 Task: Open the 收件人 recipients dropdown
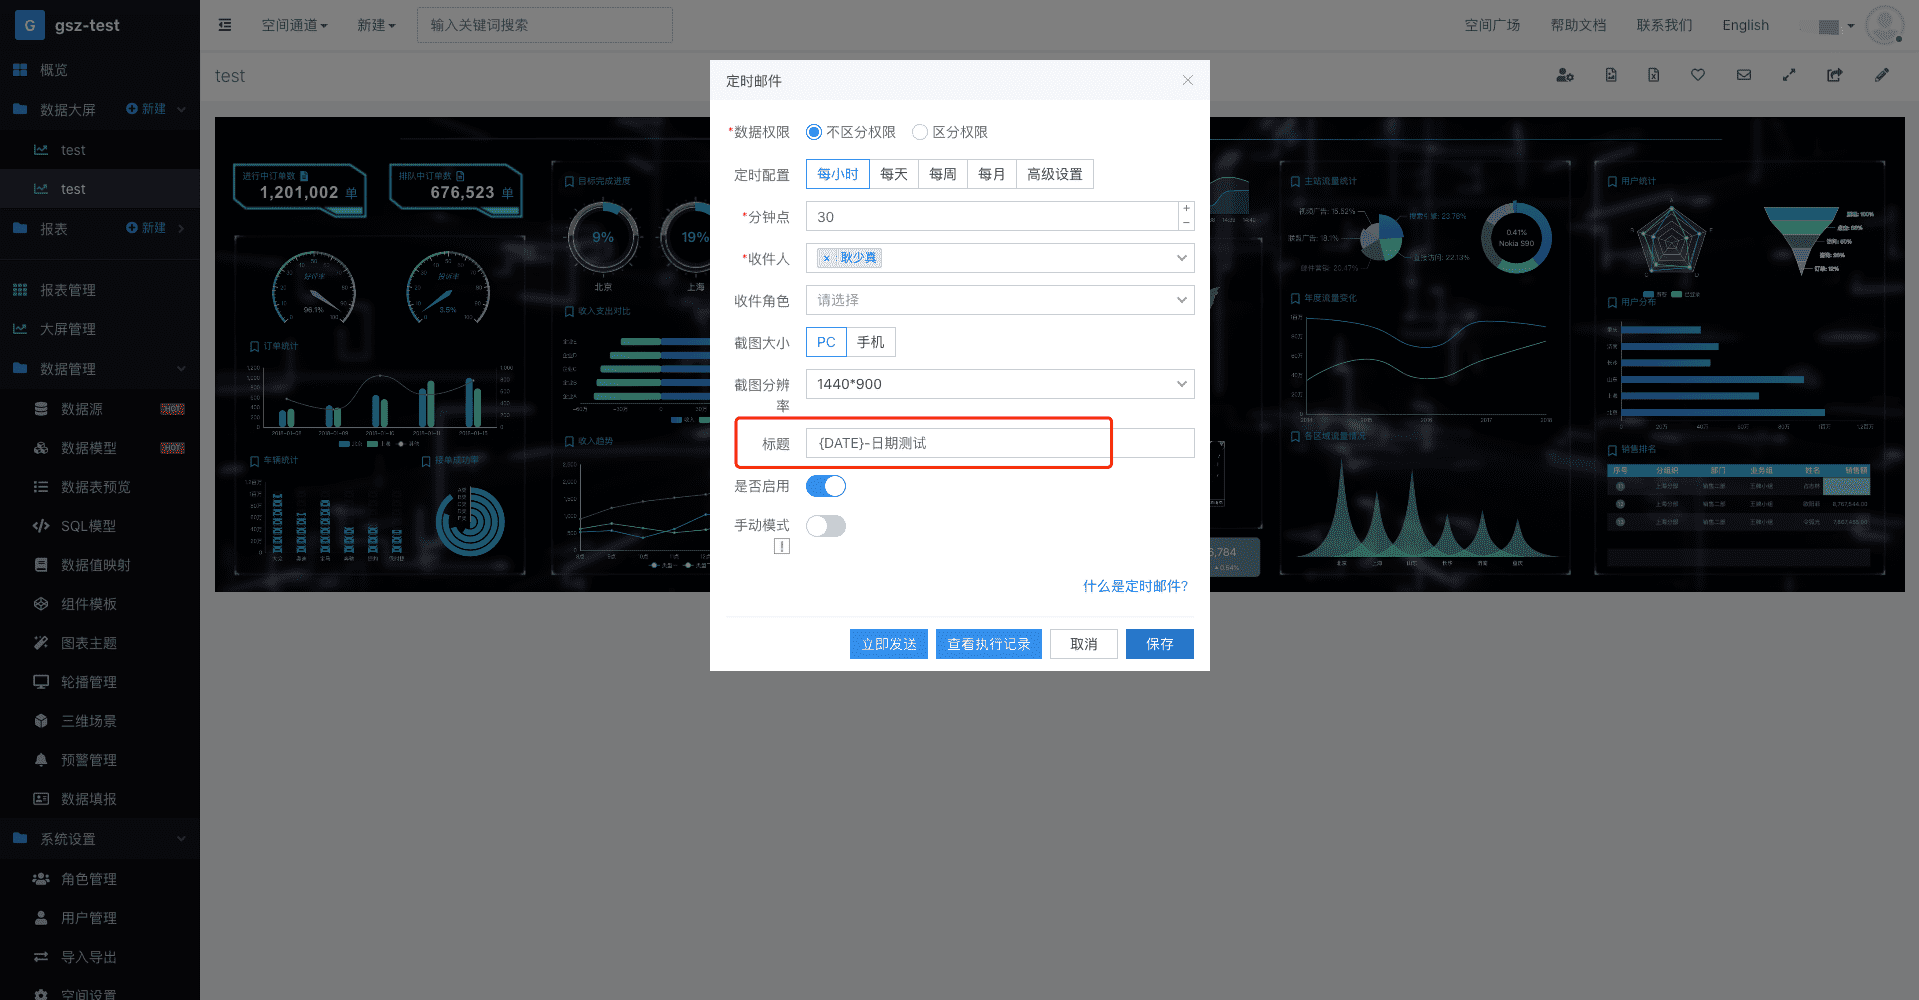1000,258
